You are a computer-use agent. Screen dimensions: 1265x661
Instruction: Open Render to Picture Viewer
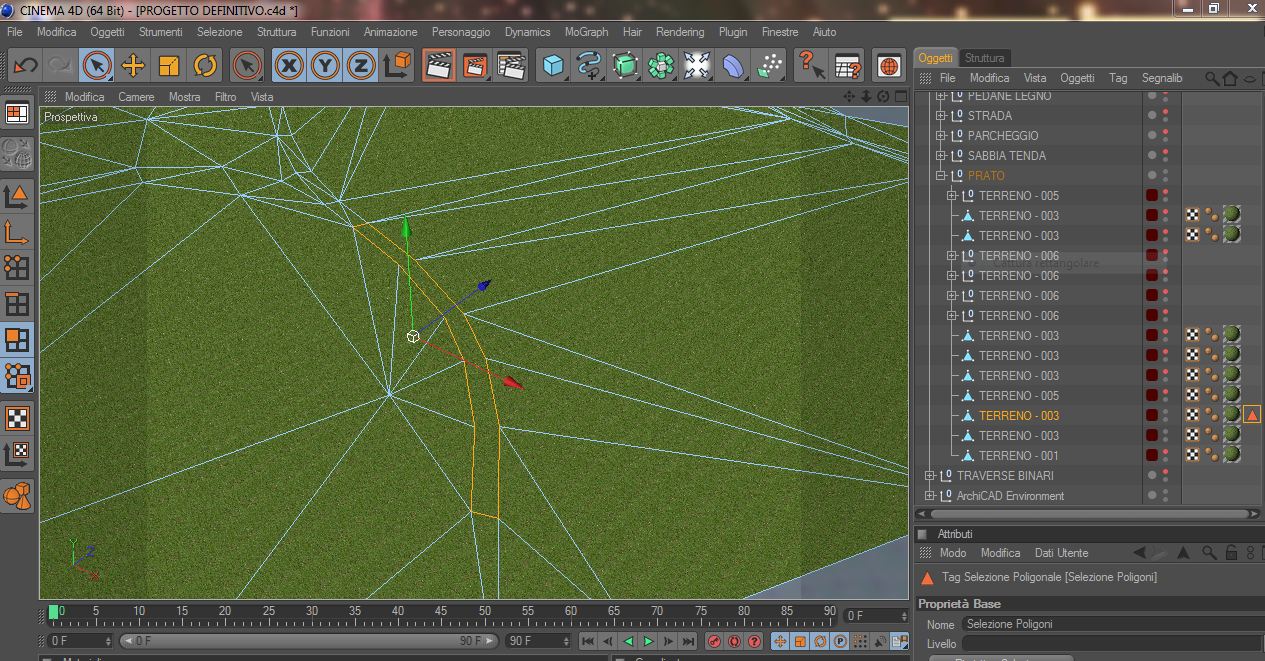[474, 66]
